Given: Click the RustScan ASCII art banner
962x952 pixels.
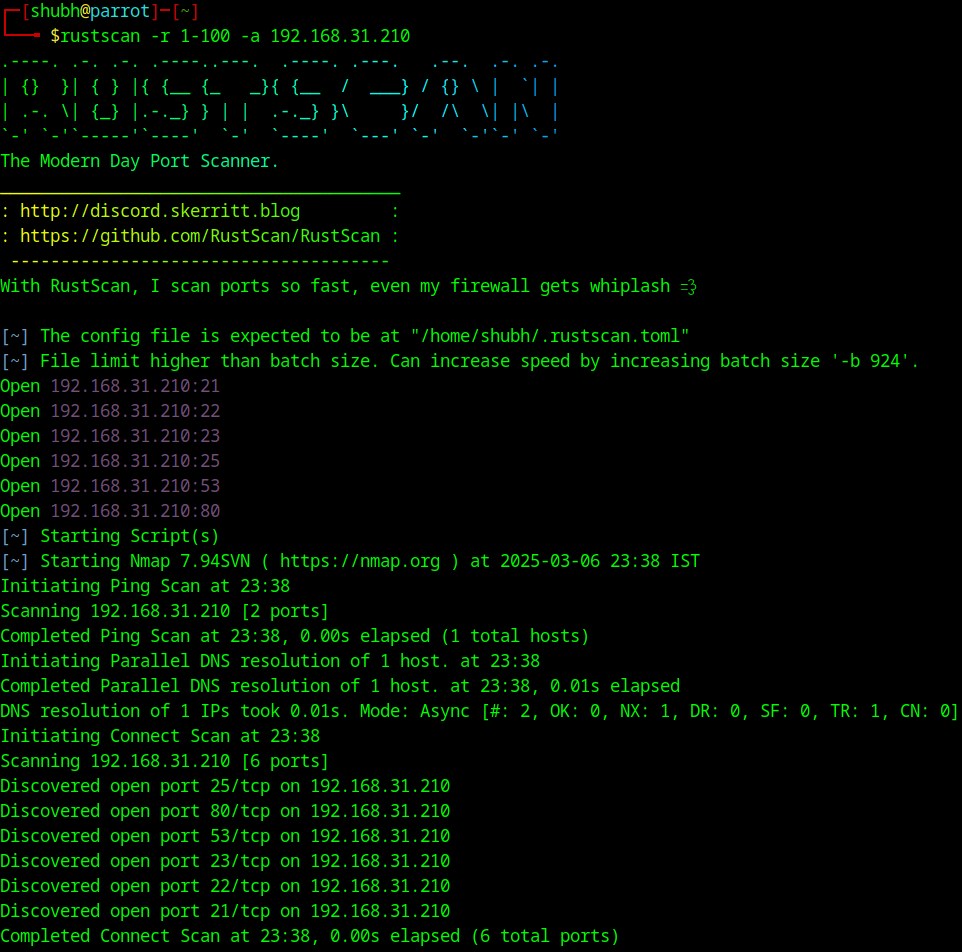Looking at the screenshot, I should (280, 99).
